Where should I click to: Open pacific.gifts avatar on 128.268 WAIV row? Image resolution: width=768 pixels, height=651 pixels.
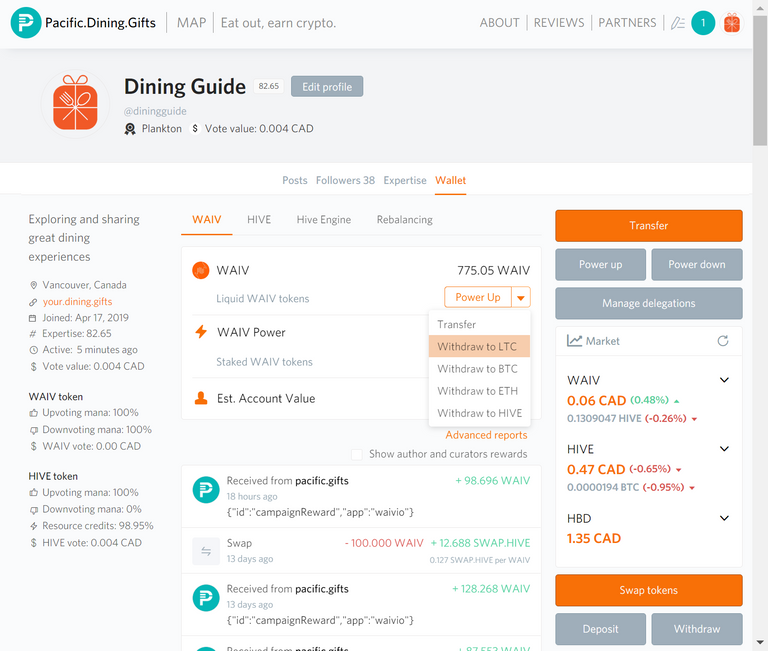[x=206, y=598]
